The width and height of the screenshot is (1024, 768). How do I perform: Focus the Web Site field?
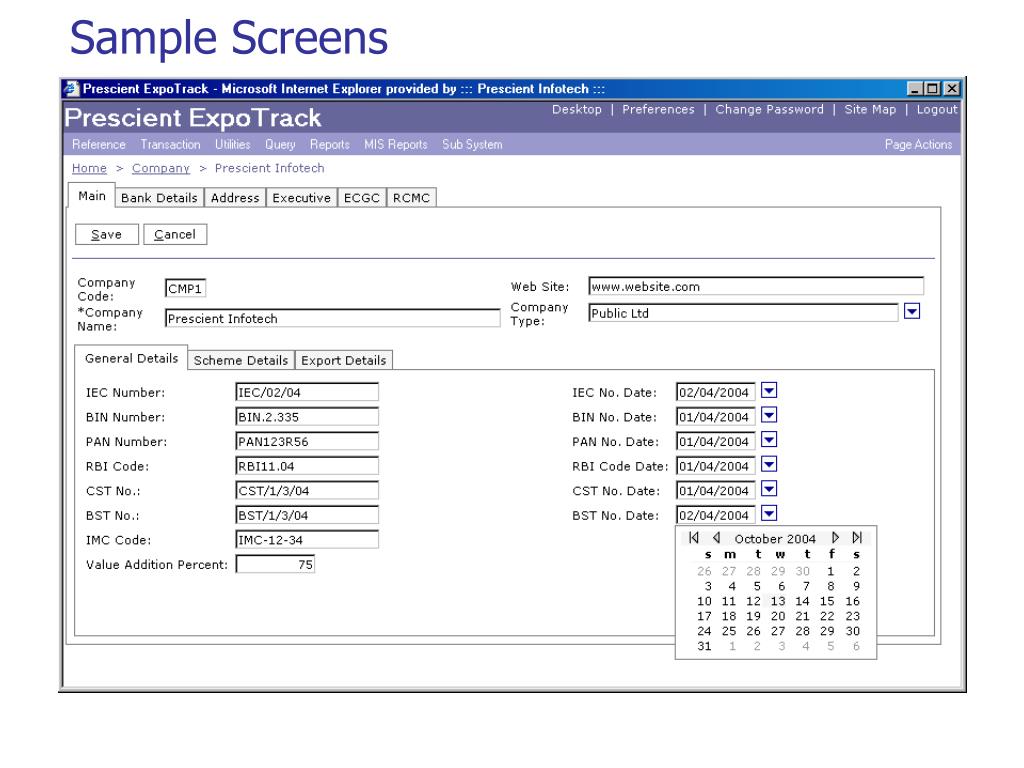click(756, 286)
